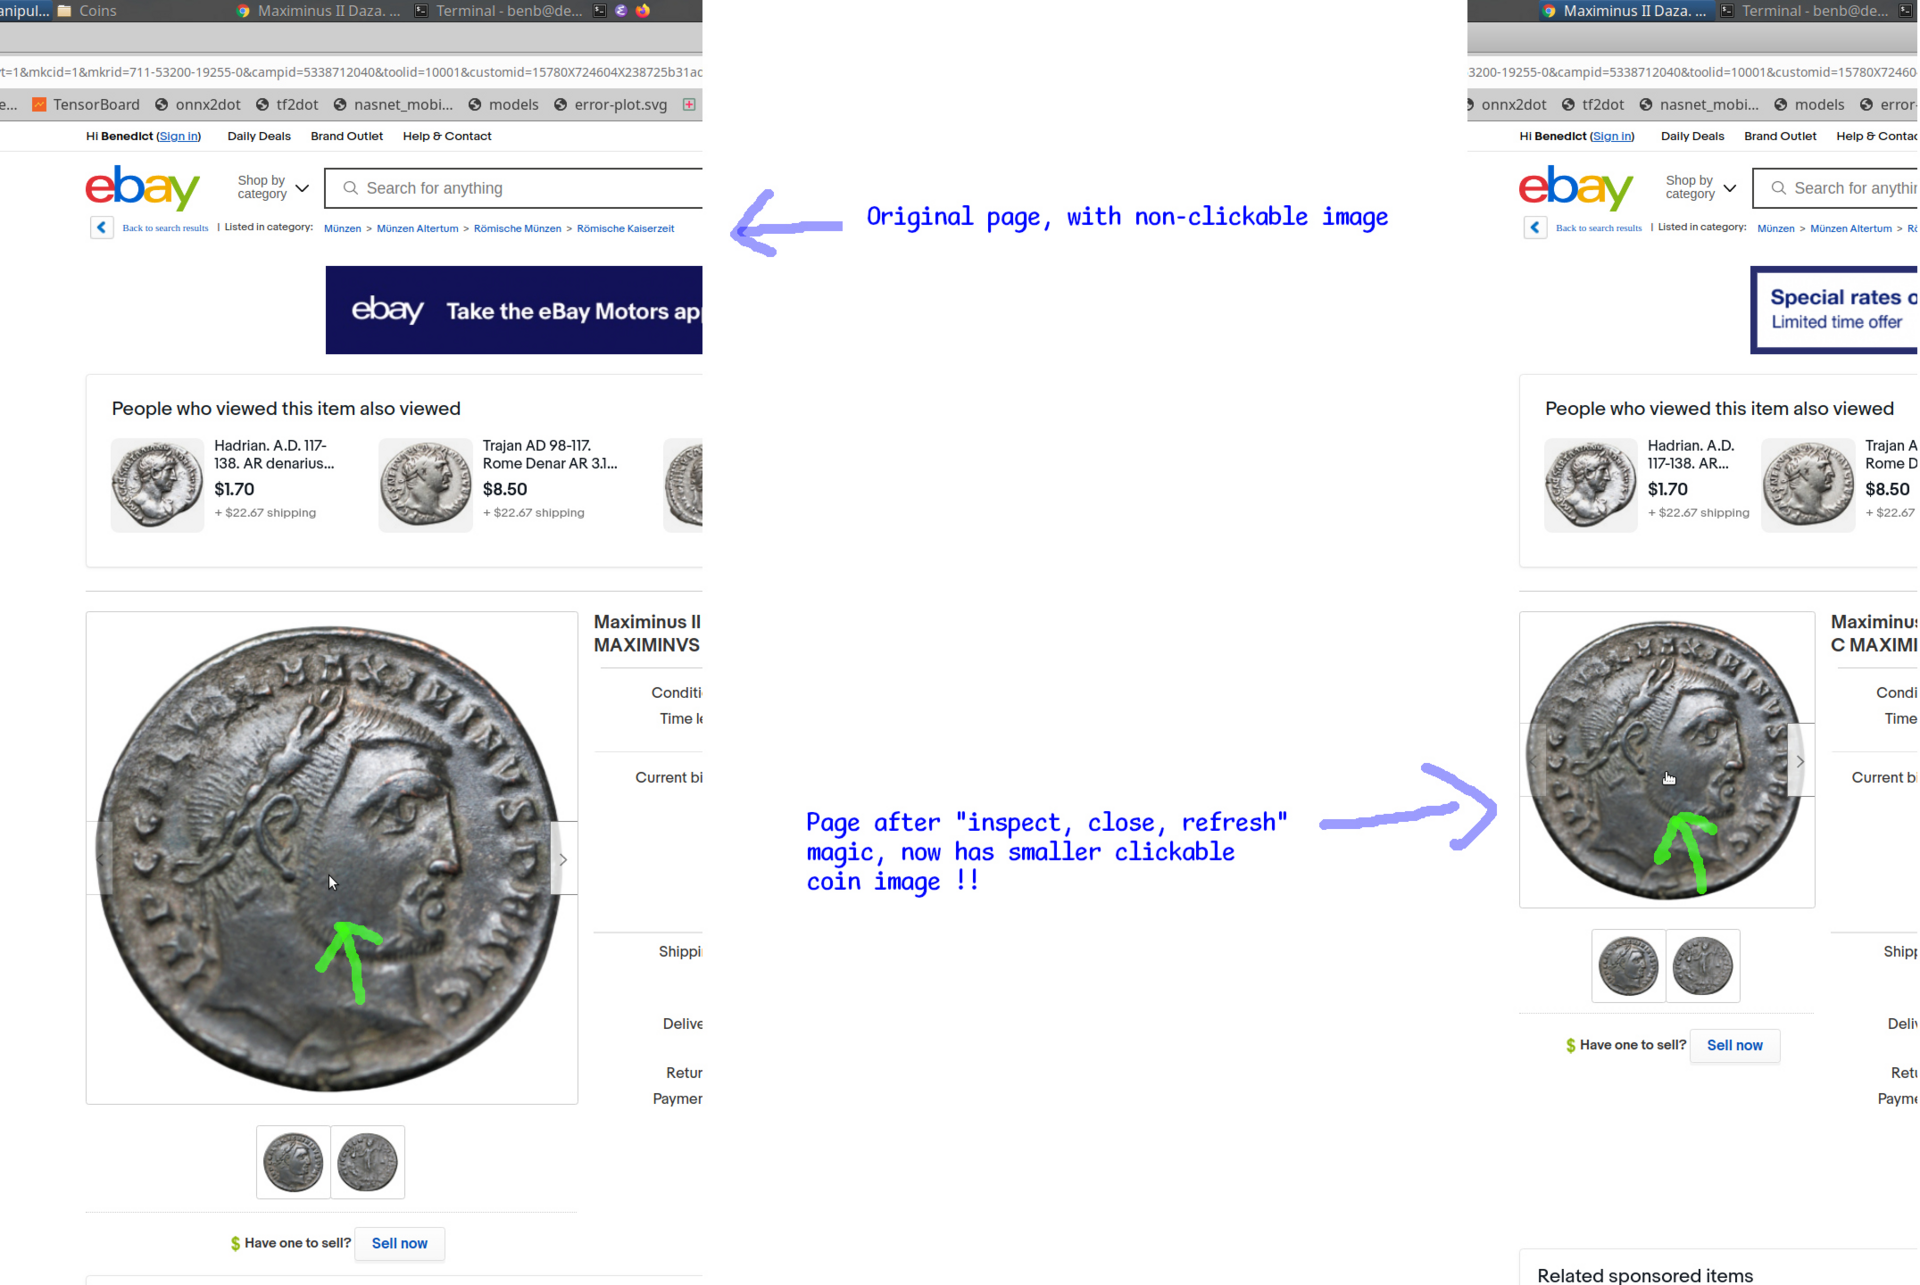Open Daily Deals on left eBay page
The height and width of the screenshot is (1285, 1920).
(x=259, y=136)
